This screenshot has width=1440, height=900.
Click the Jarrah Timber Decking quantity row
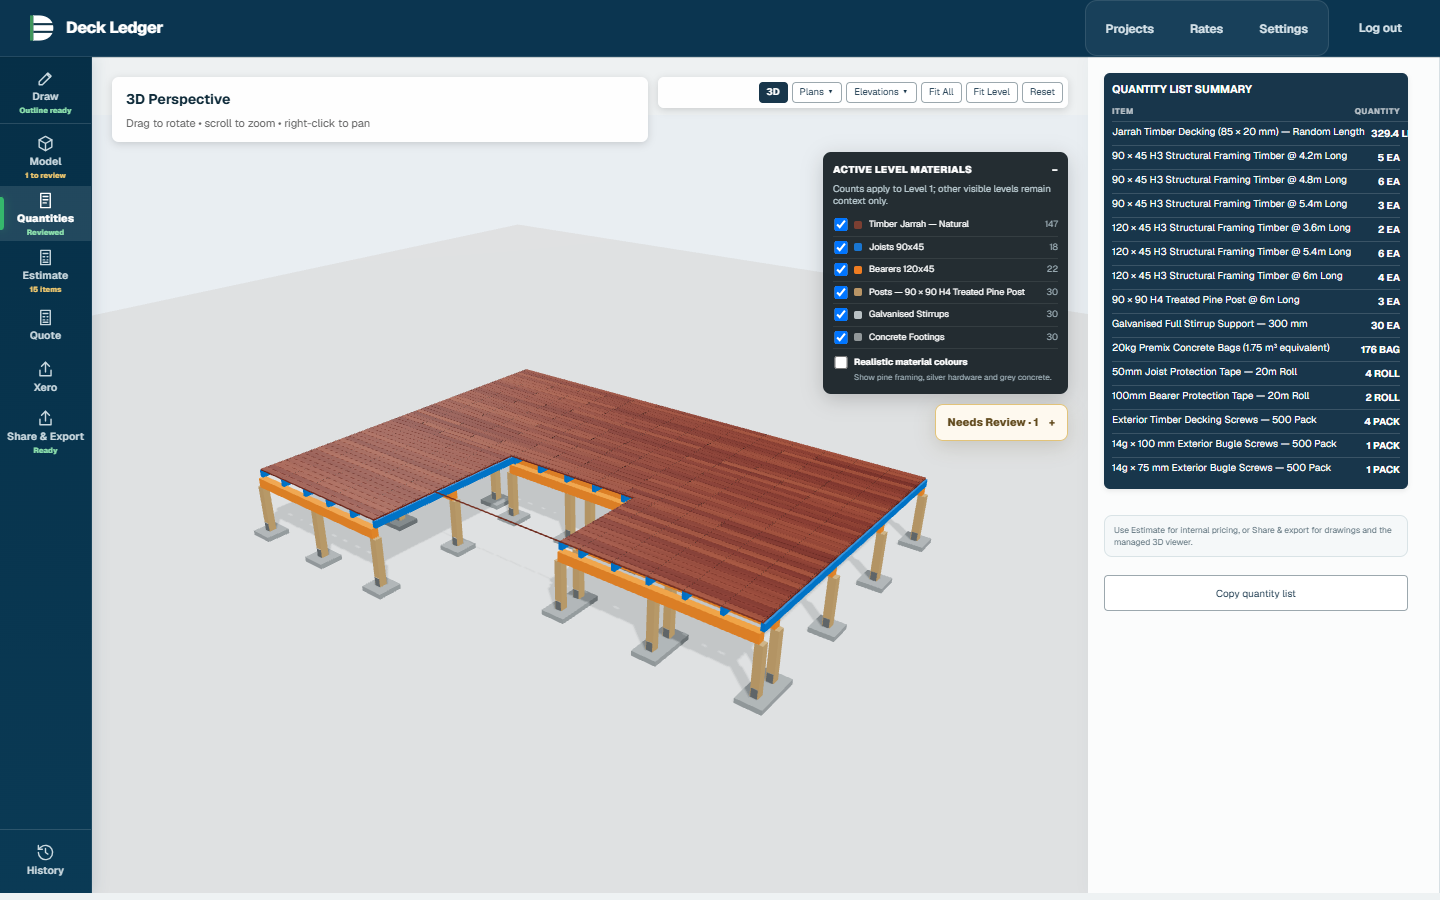tap(1256, 132)
